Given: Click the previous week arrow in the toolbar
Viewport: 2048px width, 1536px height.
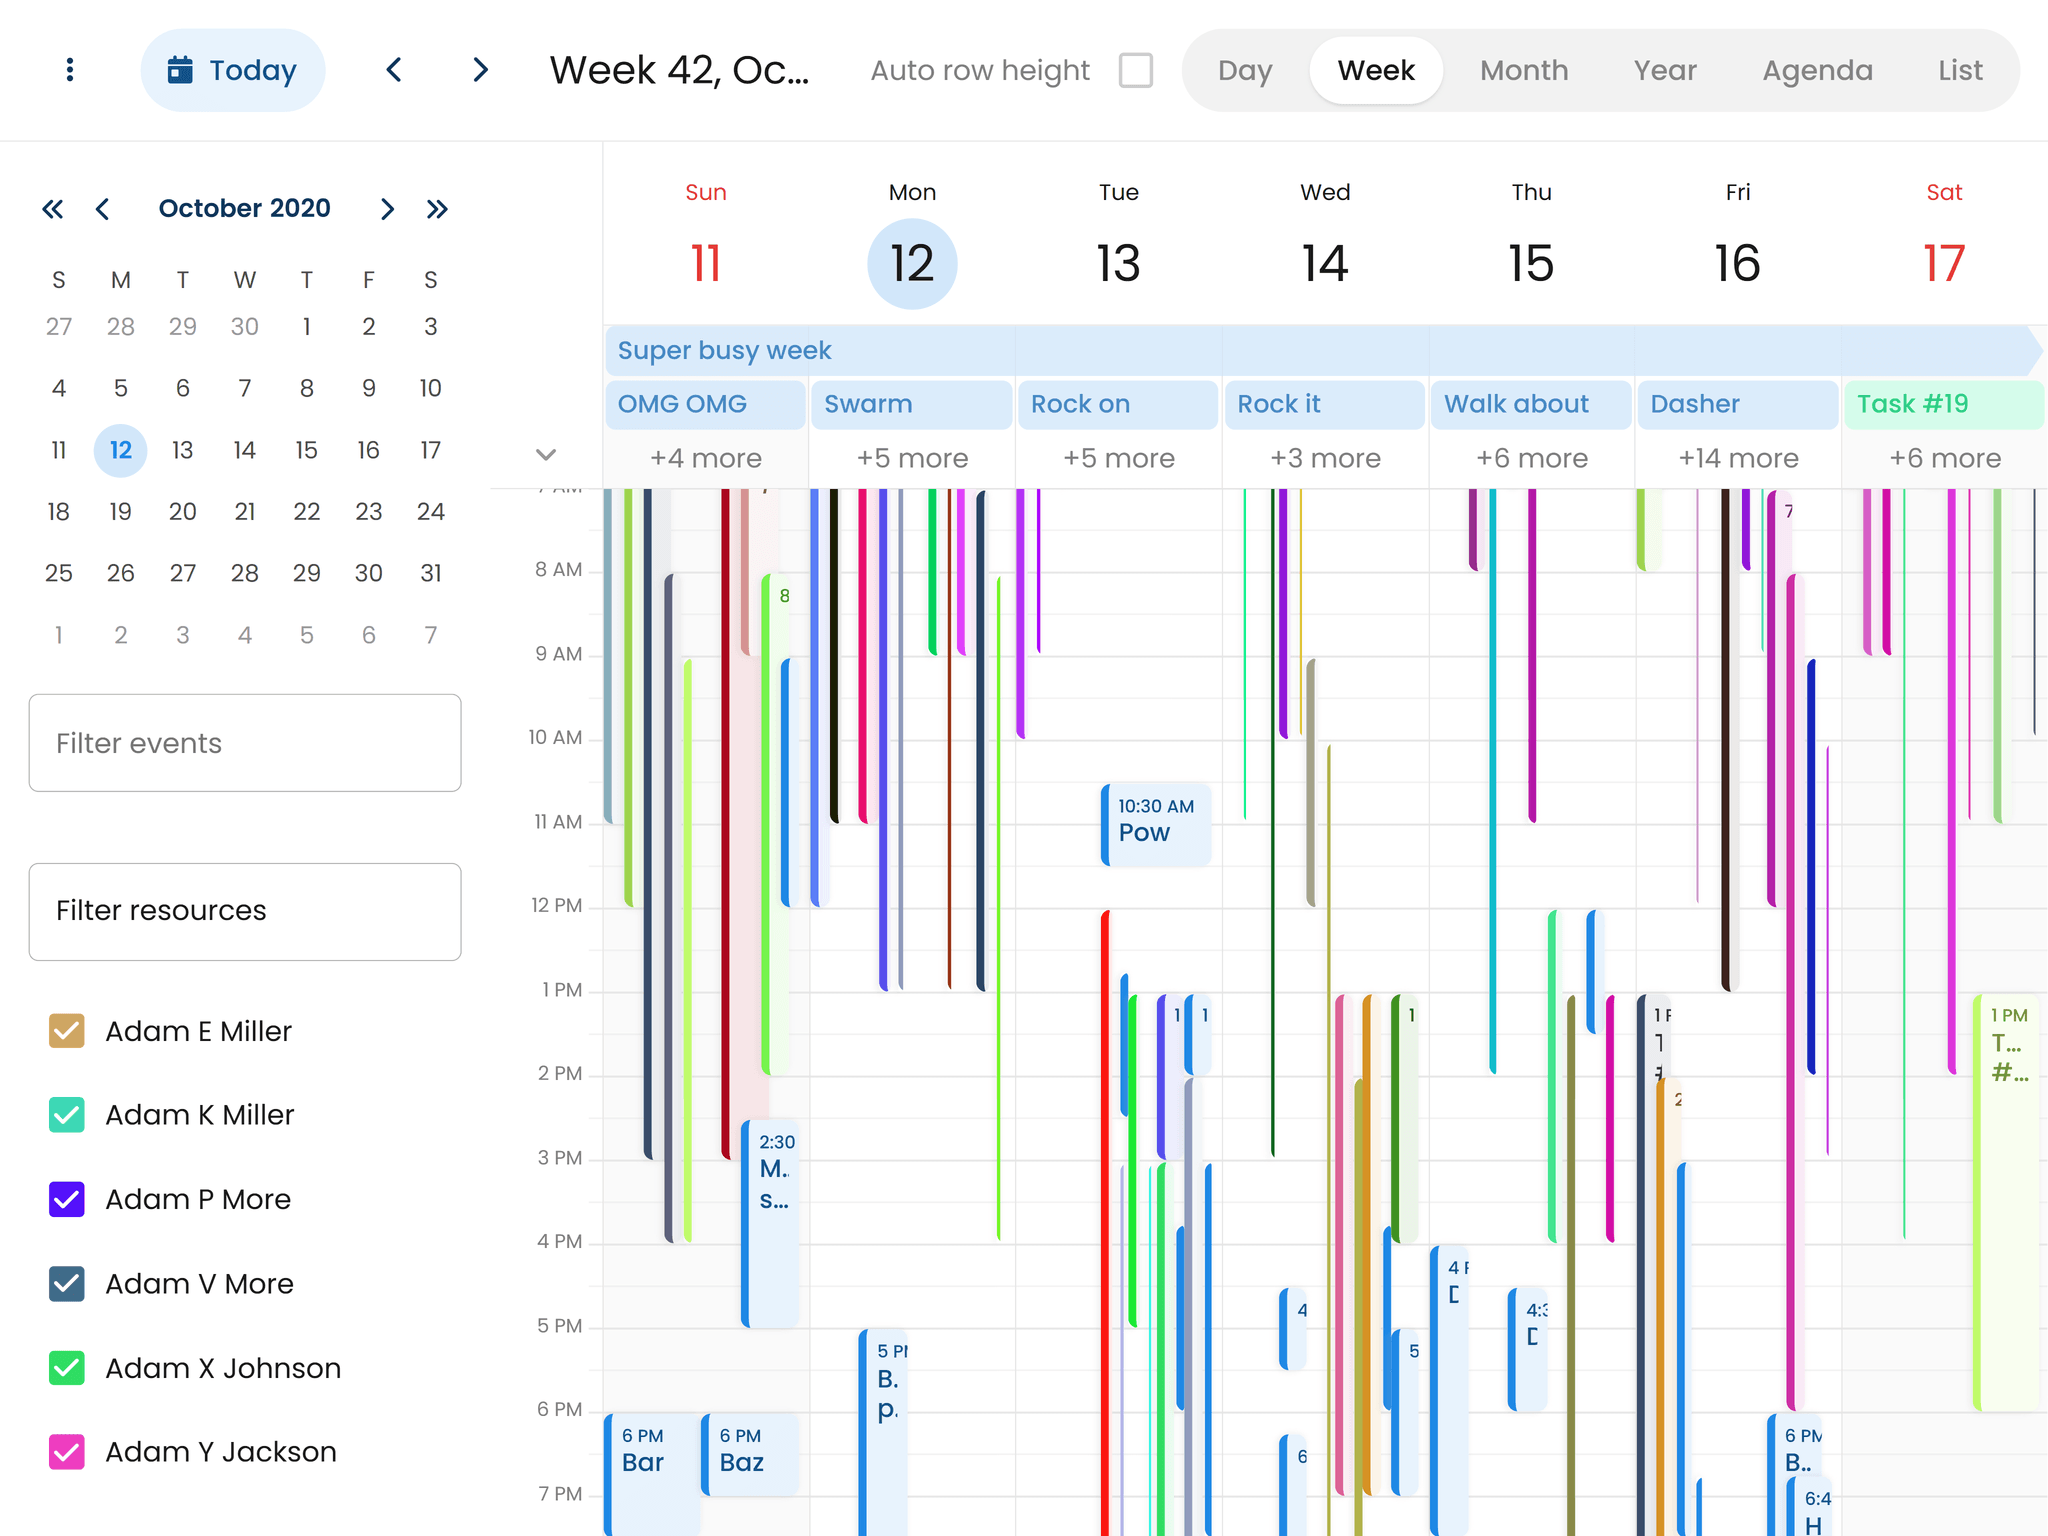Looking at the screenshot, I should (x=394, y=70).
